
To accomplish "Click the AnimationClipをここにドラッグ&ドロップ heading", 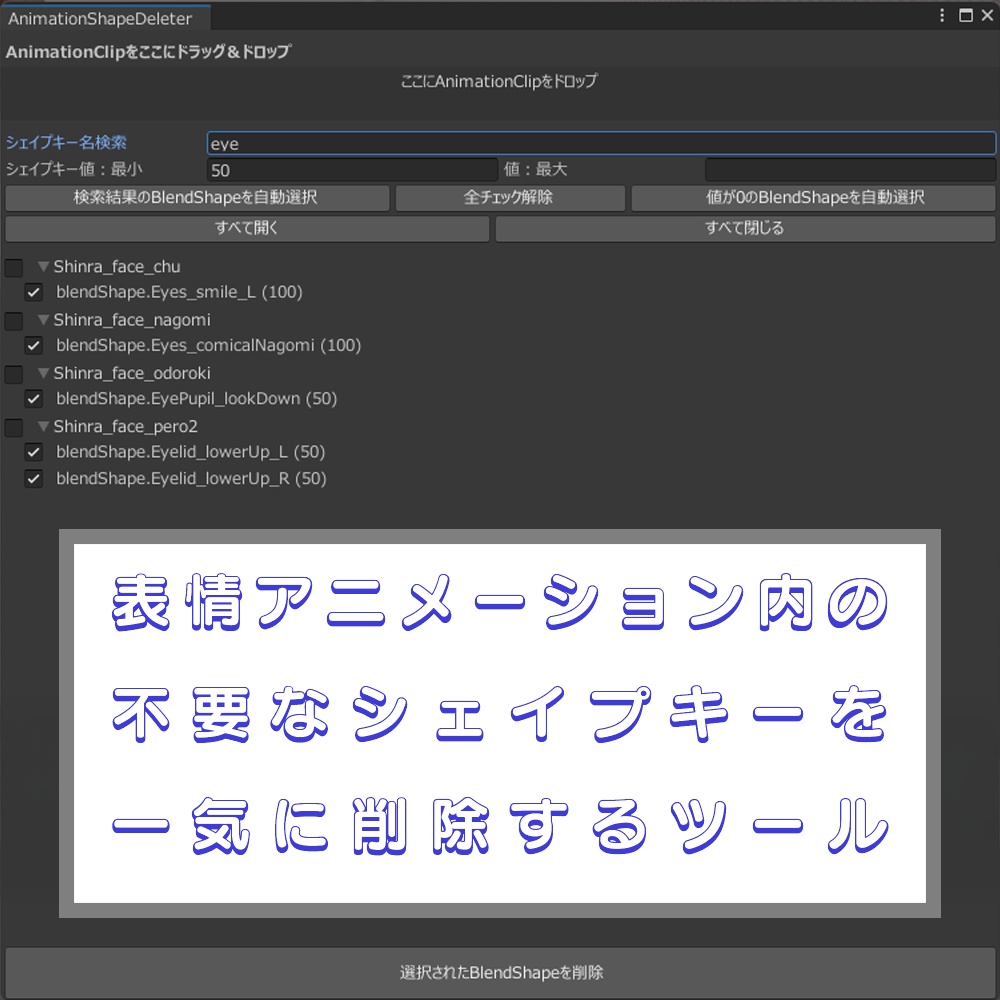I will click(x=148, y=52).
